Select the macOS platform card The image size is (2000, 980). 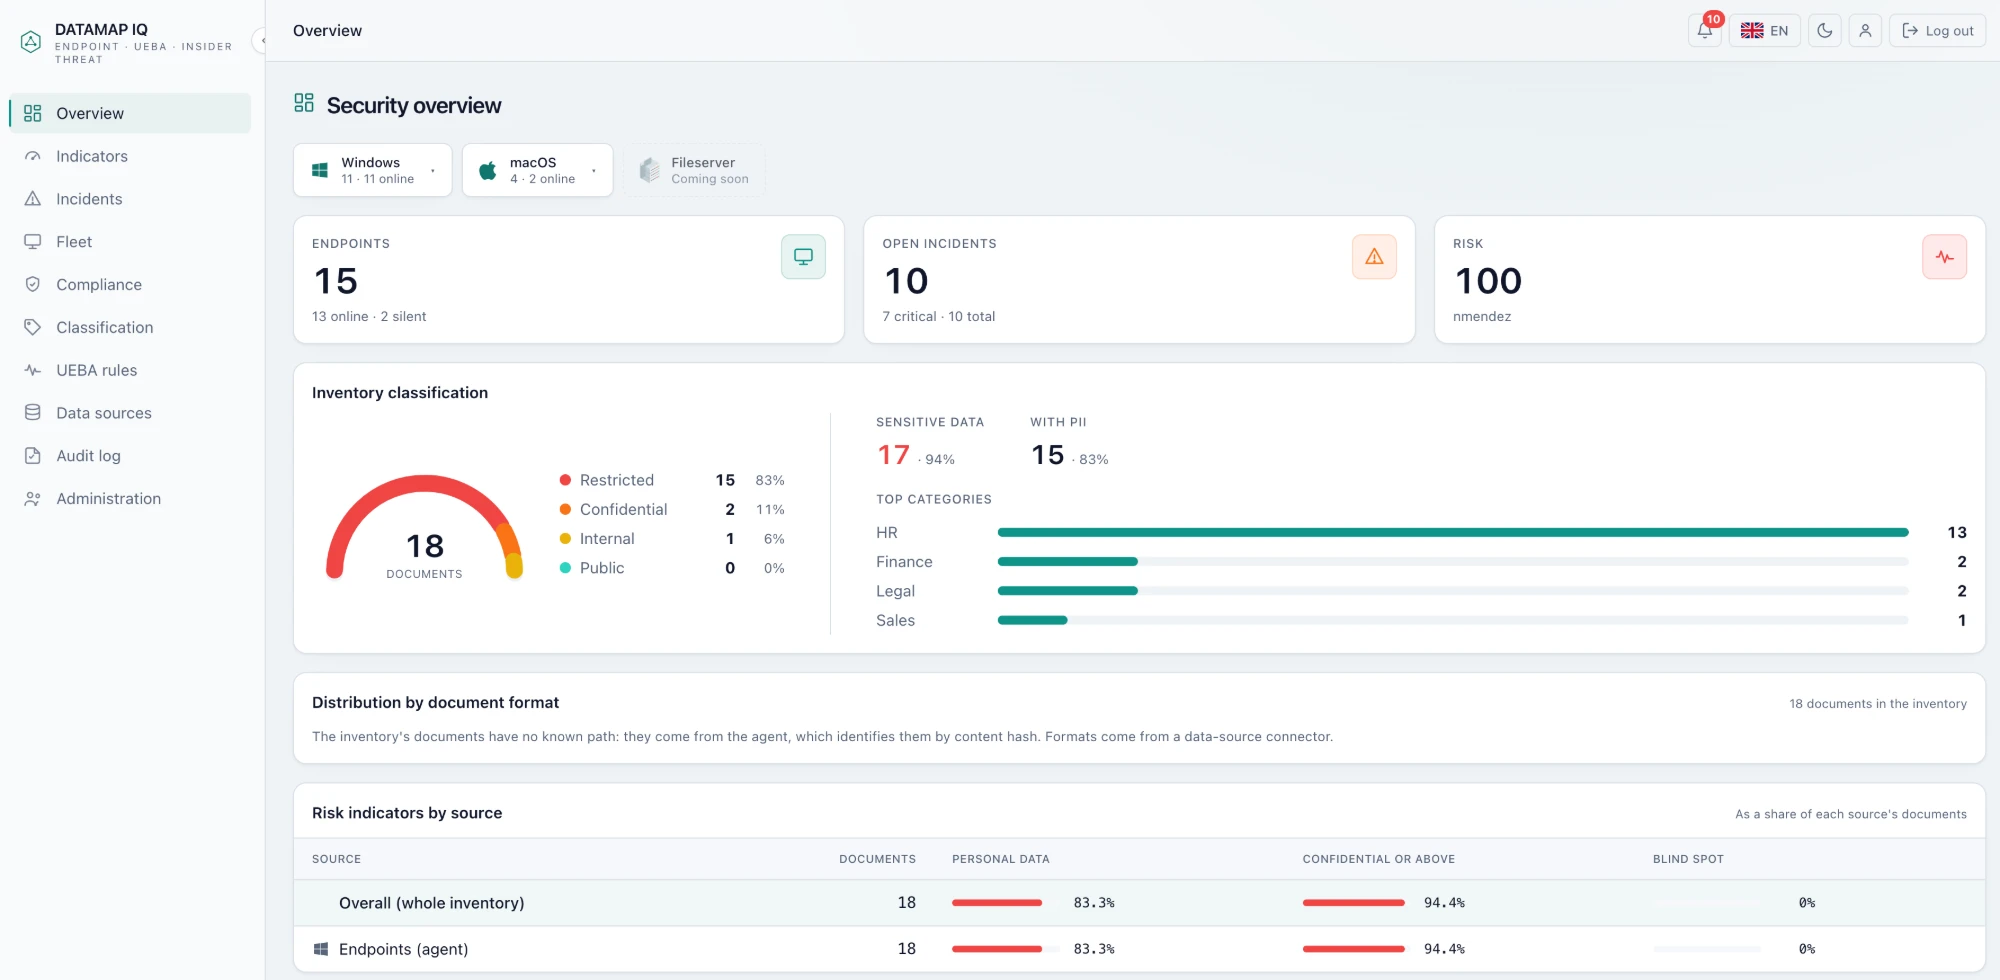click(x=538, y=170)
